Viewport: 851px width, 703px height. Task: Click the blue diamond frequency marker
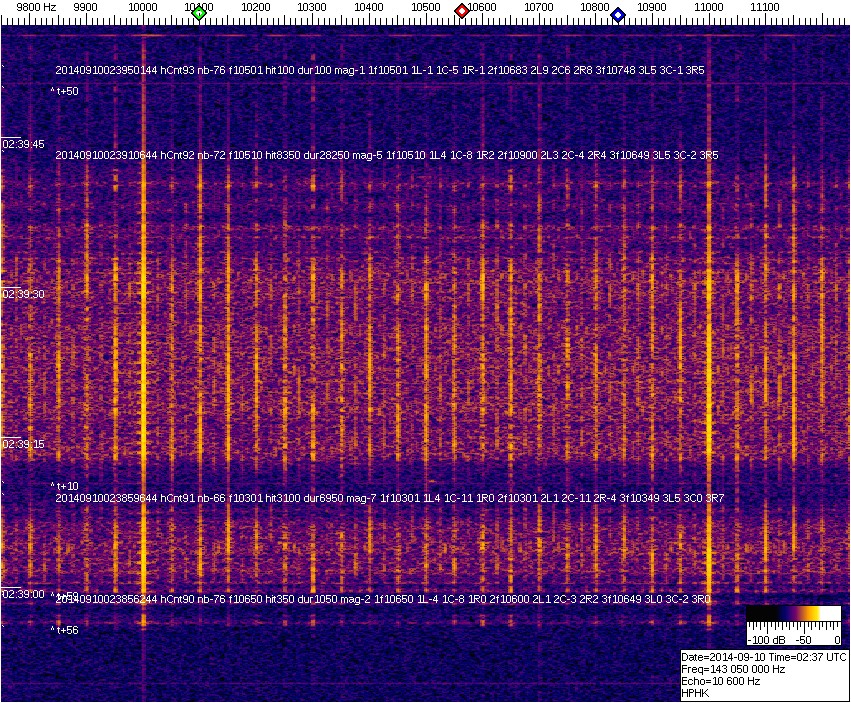[x=618, y=14]
